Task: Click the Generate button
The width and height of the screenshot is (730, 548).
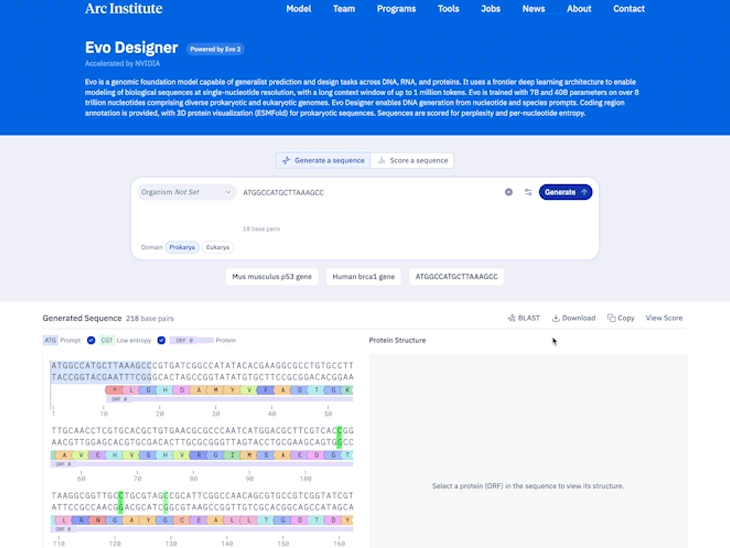Action: pos(565,192)
